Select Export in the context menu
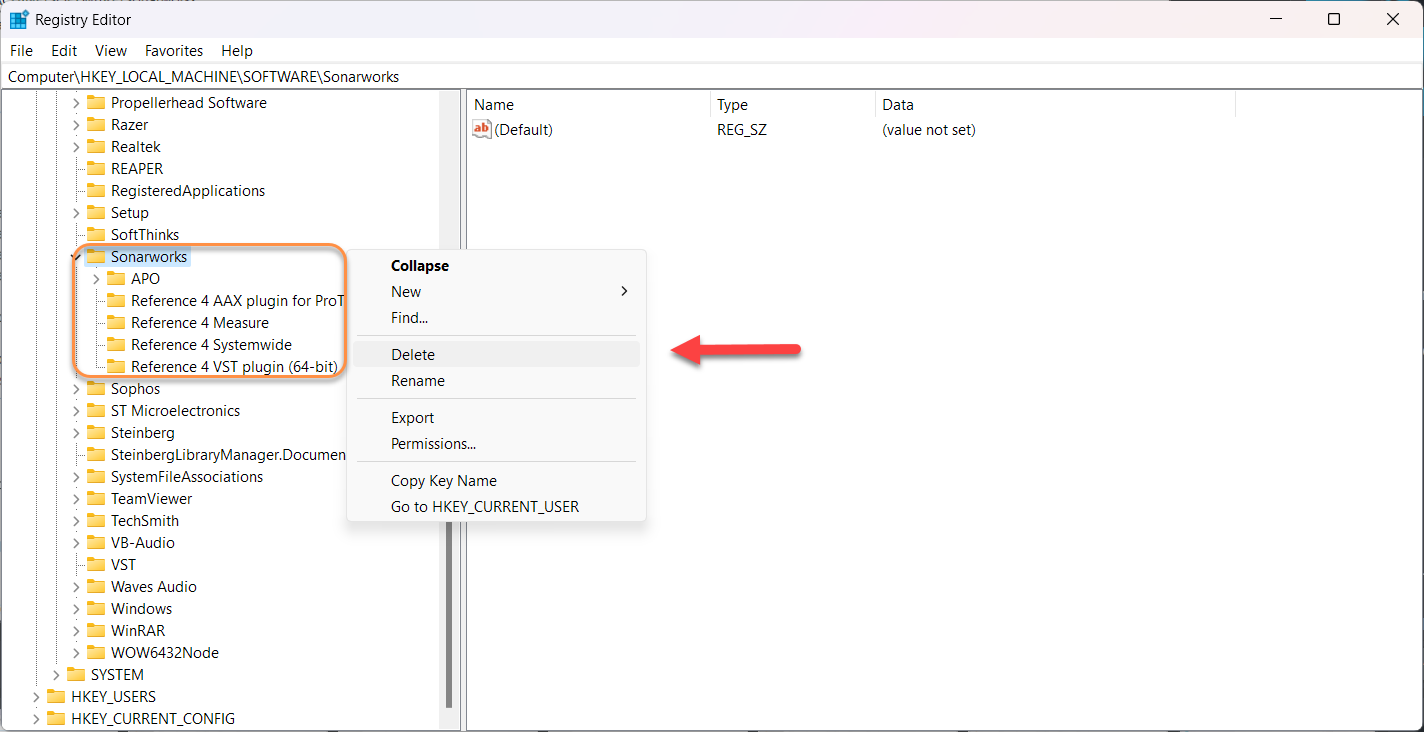Image resolution: width=1424 pixels, height=732 pixels. (496, 418)
